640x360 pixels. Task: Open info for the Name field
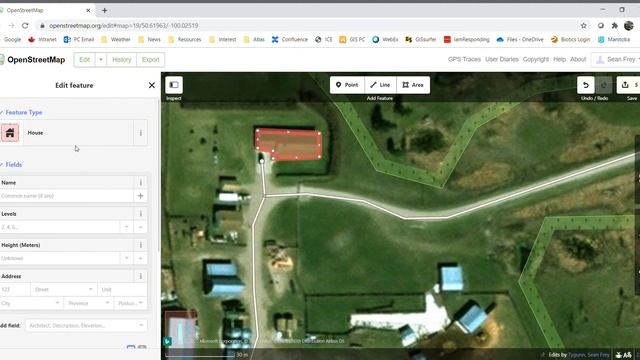pyautogui.click(x=140, y=182)
